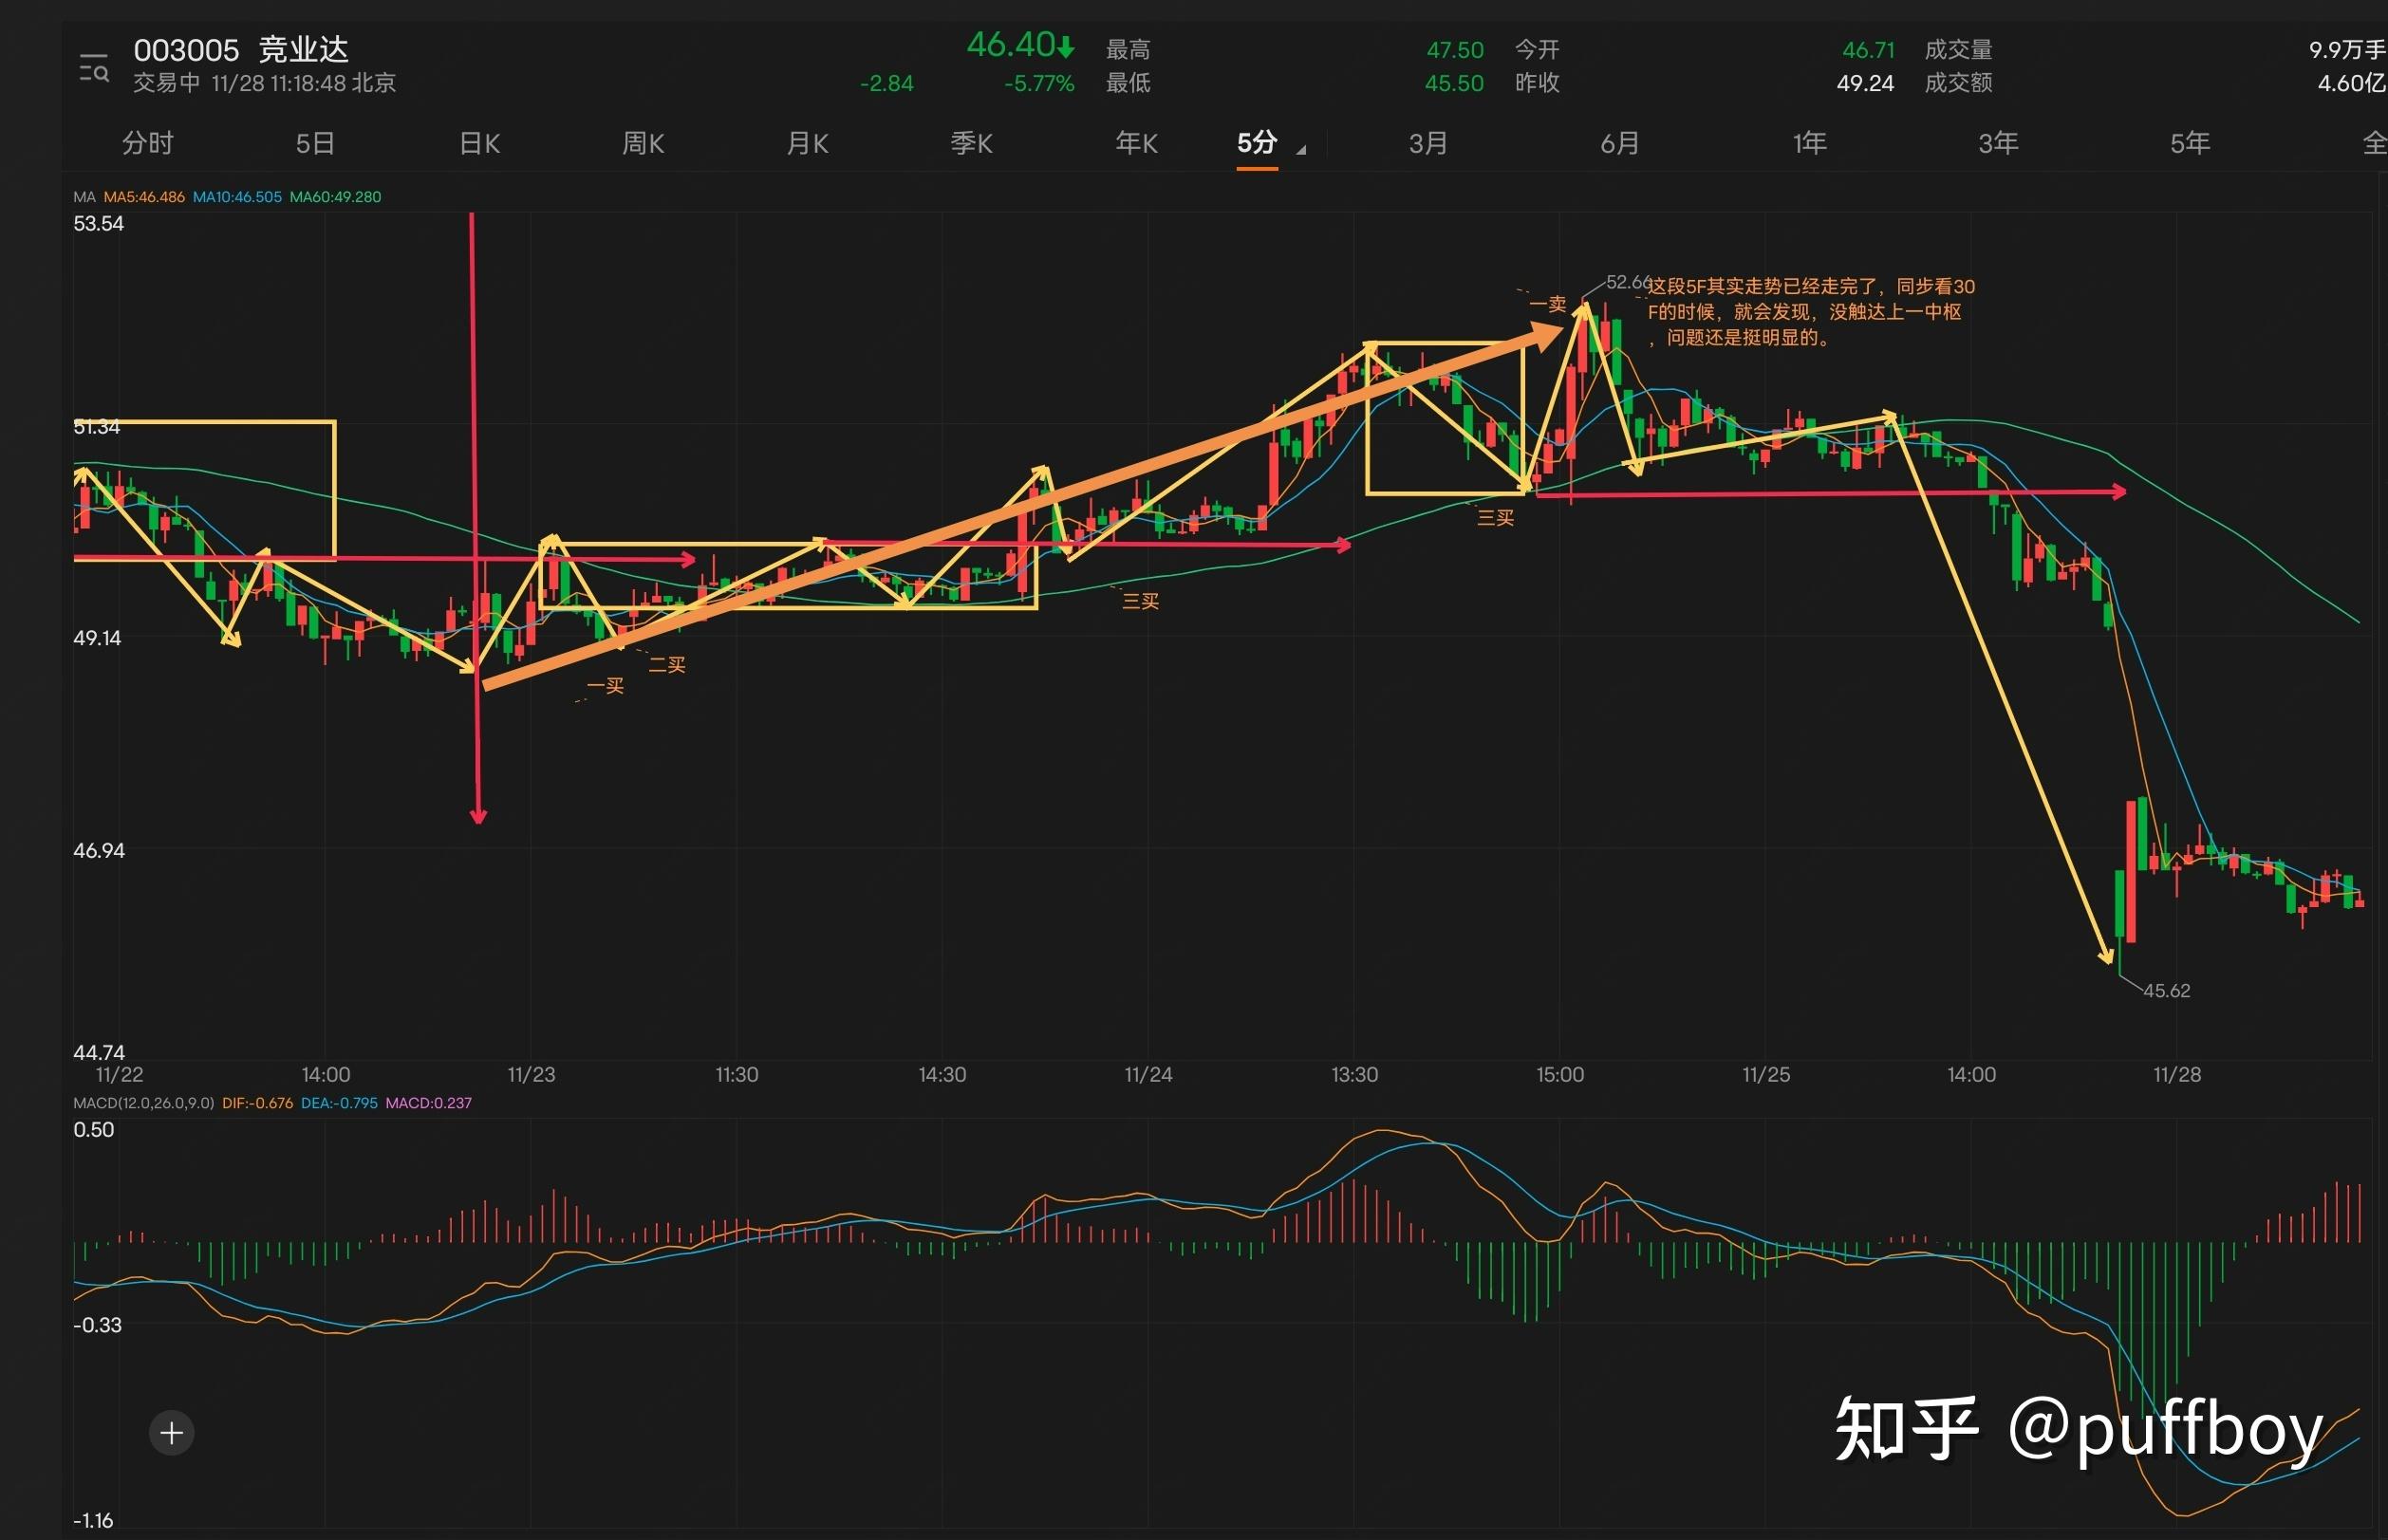Click the DEA:-0.795 value

coord(339,1103)
